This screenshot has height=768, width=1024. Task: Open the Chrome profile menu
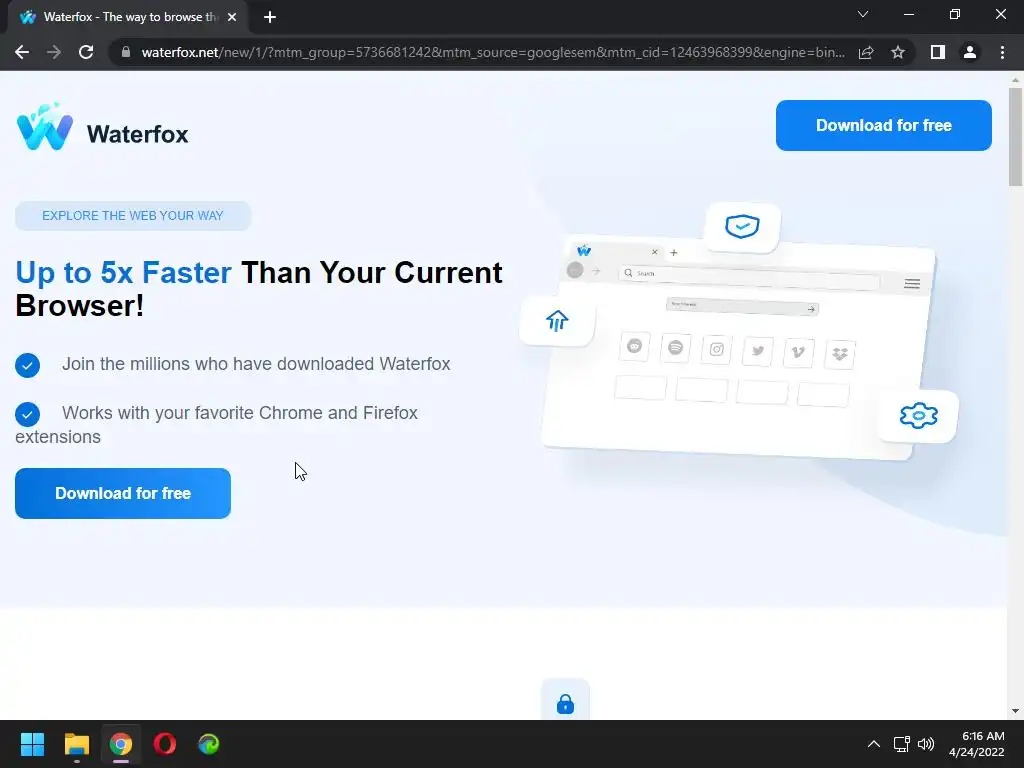[x=970, y=52]
